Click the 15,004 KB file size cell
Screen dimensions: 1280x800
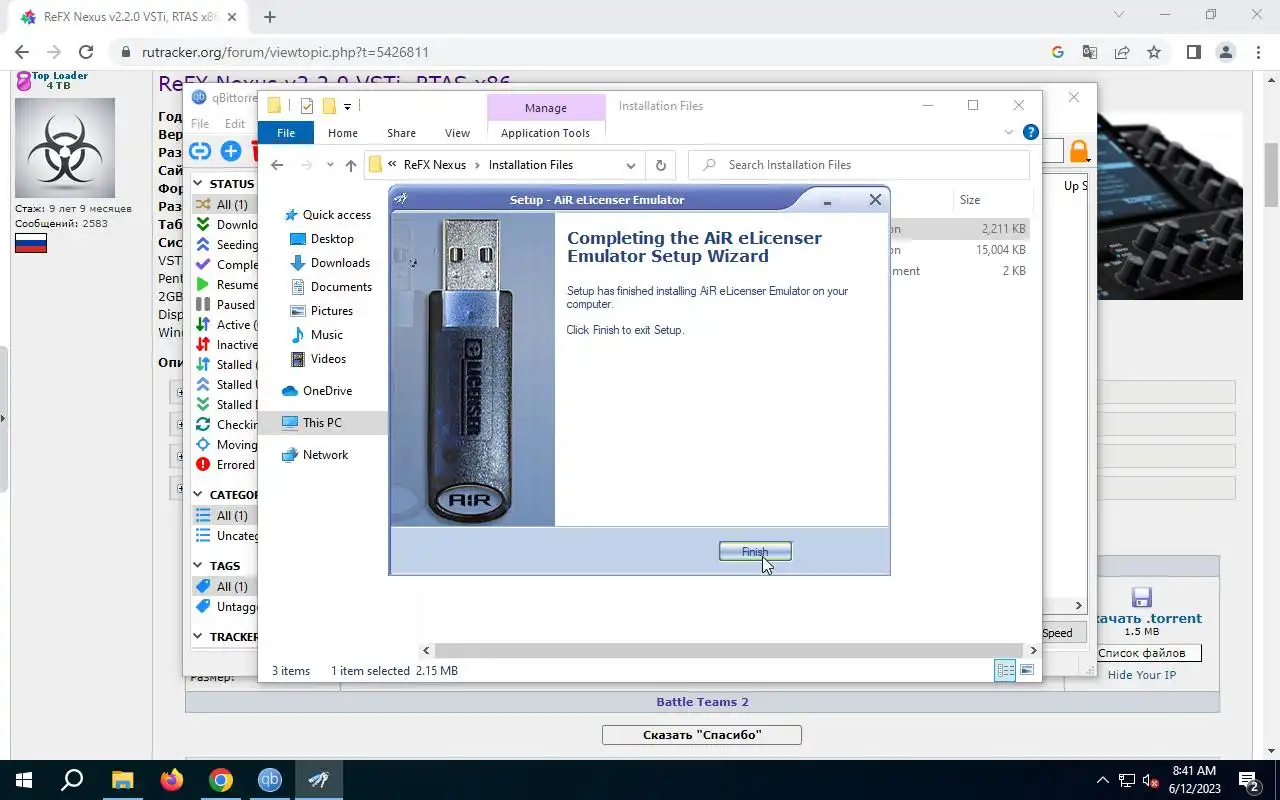pos(1000,250)
